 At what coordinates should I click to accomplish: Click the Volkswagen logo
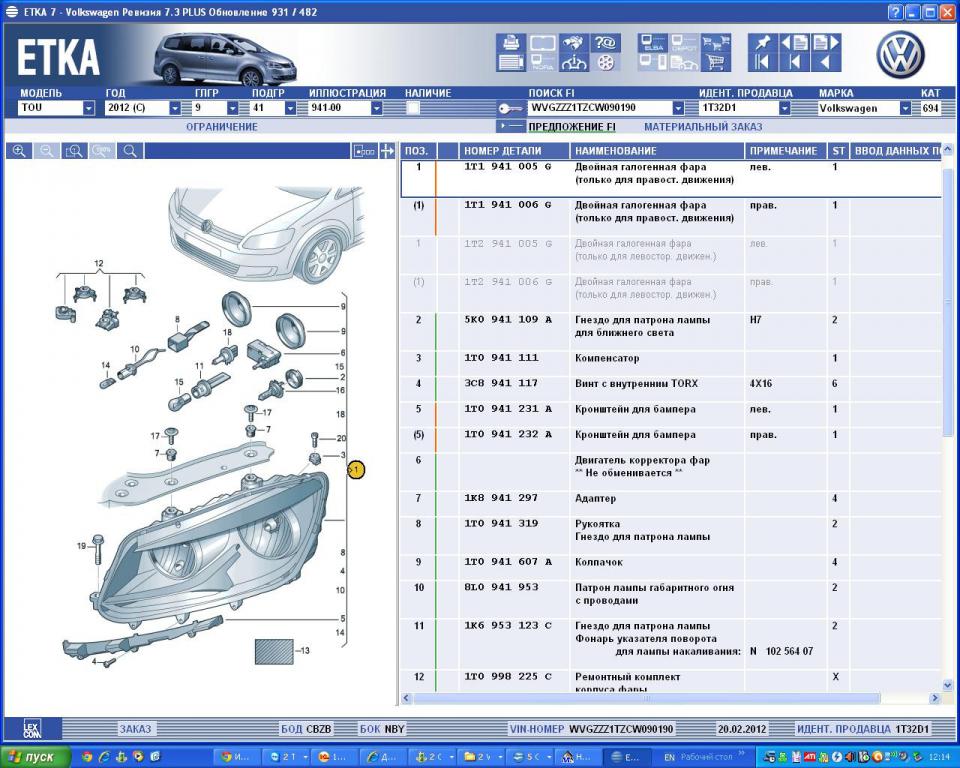900,55
